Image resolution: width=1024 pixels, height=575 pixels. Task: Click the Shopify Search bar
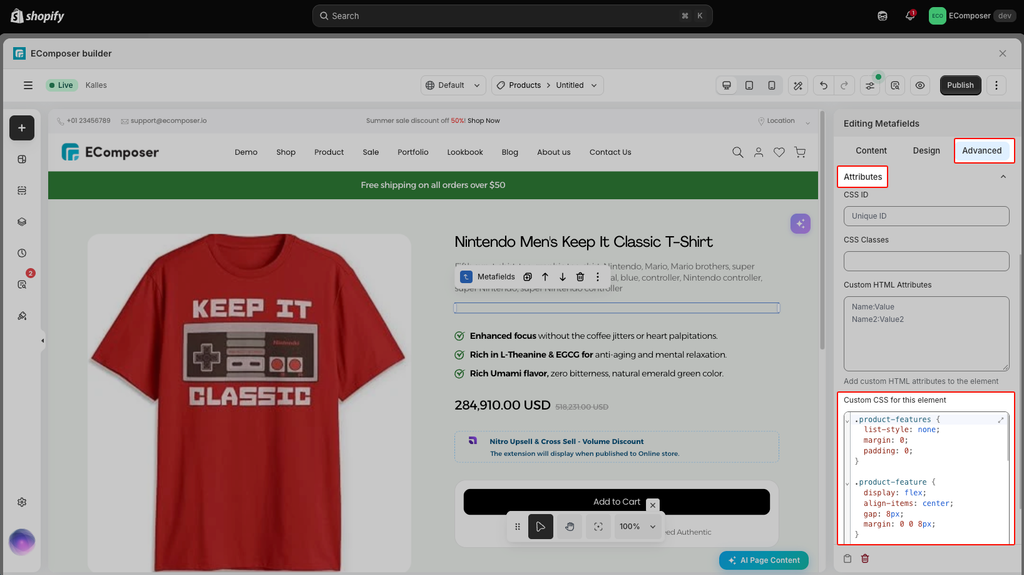(x=512, y=16)
